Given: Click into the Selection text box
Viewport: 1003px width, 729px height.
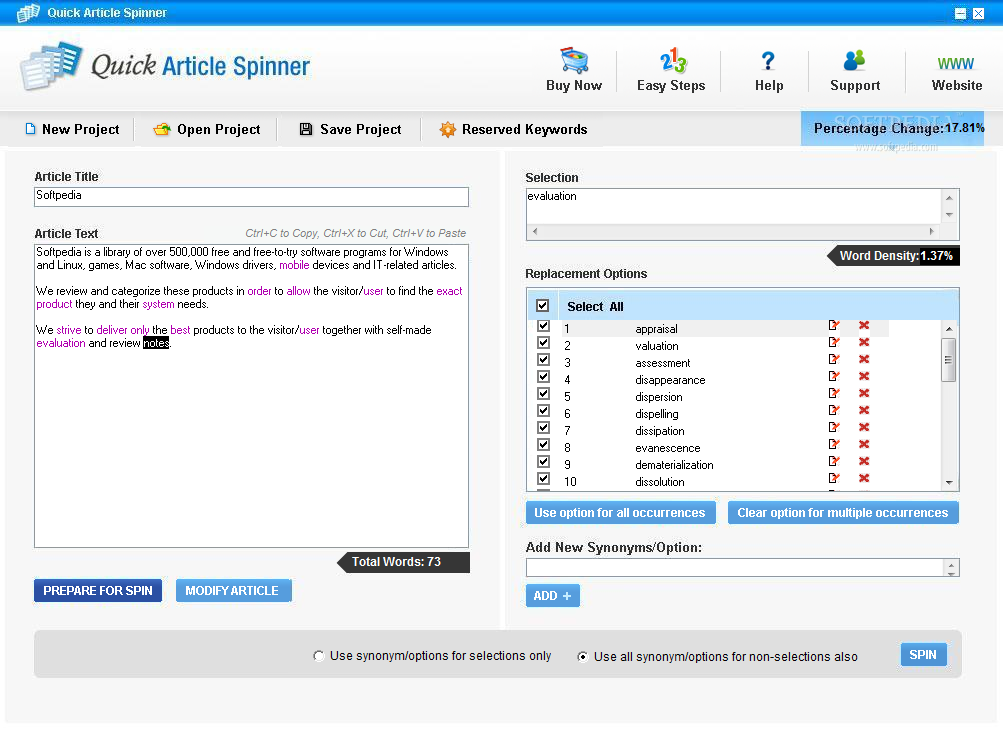Looking at the screenshot, I should coord(734,206).
